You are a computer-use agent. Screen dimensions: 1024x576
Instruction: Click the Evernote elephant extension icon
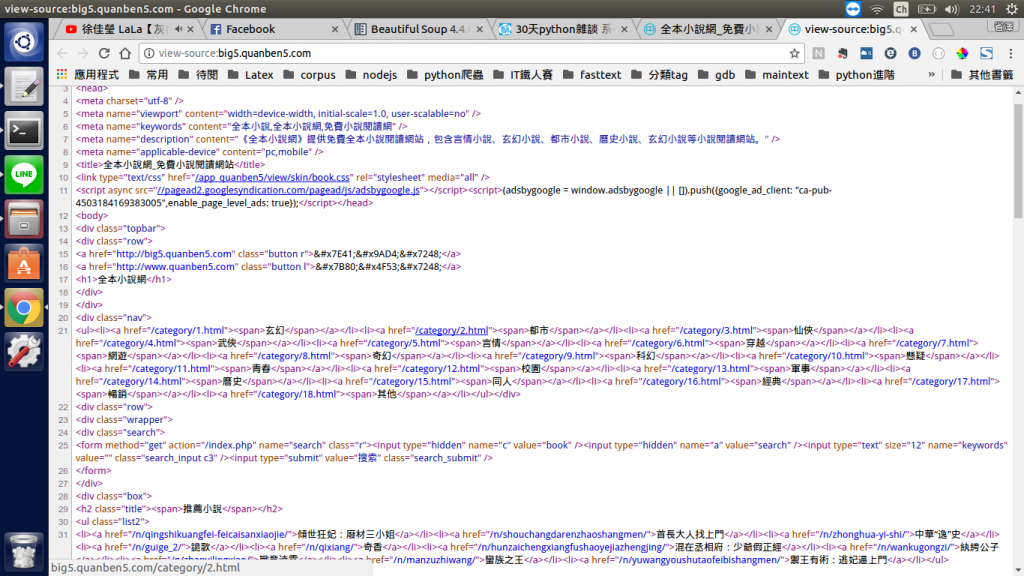coord(842,53)
